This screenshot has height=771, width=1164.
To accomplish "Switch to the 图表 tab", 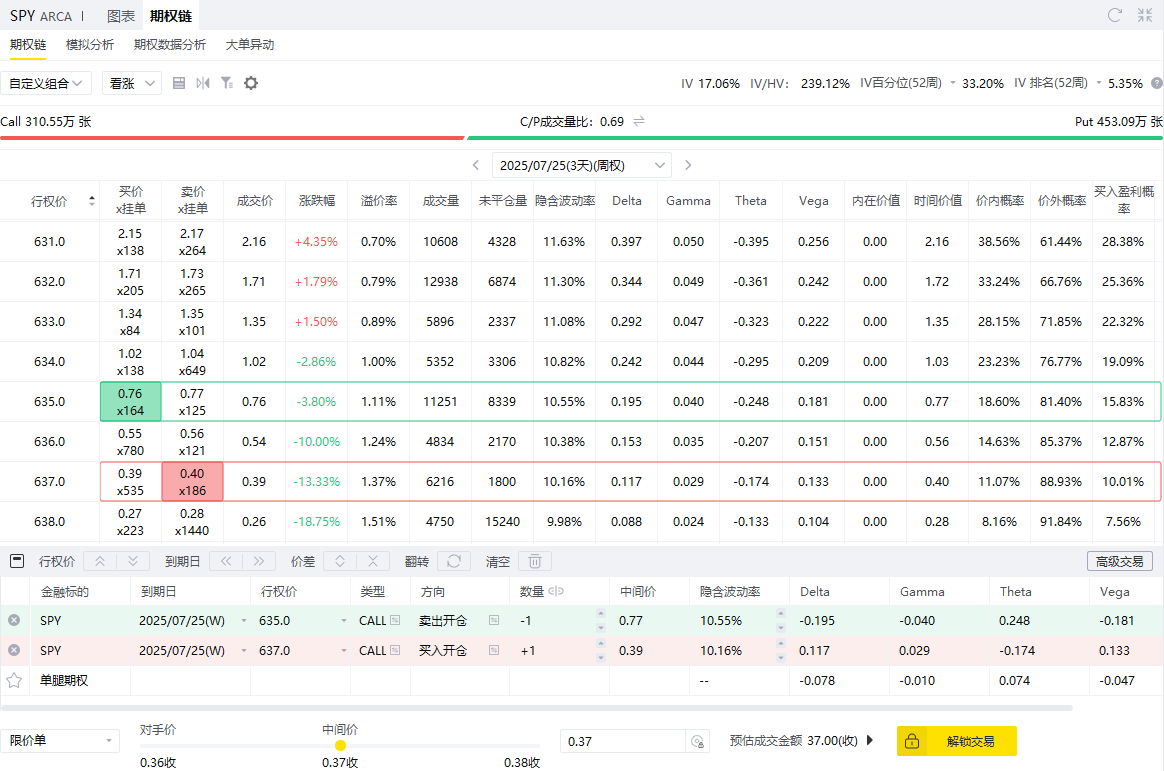I will [x=121, y=16].
